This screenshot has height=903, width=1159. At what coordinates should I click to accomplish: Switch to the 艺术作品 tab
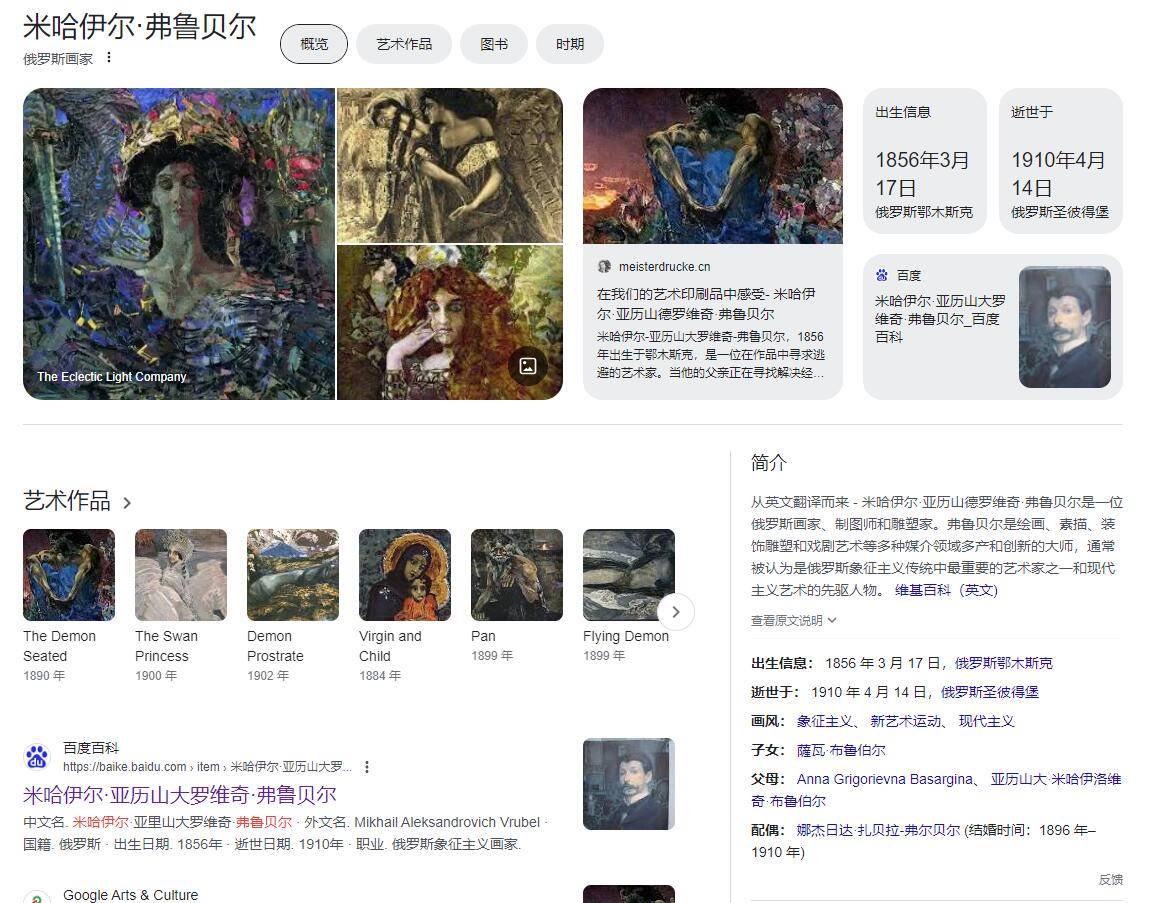pyautogui.click(x=404, y=44)
